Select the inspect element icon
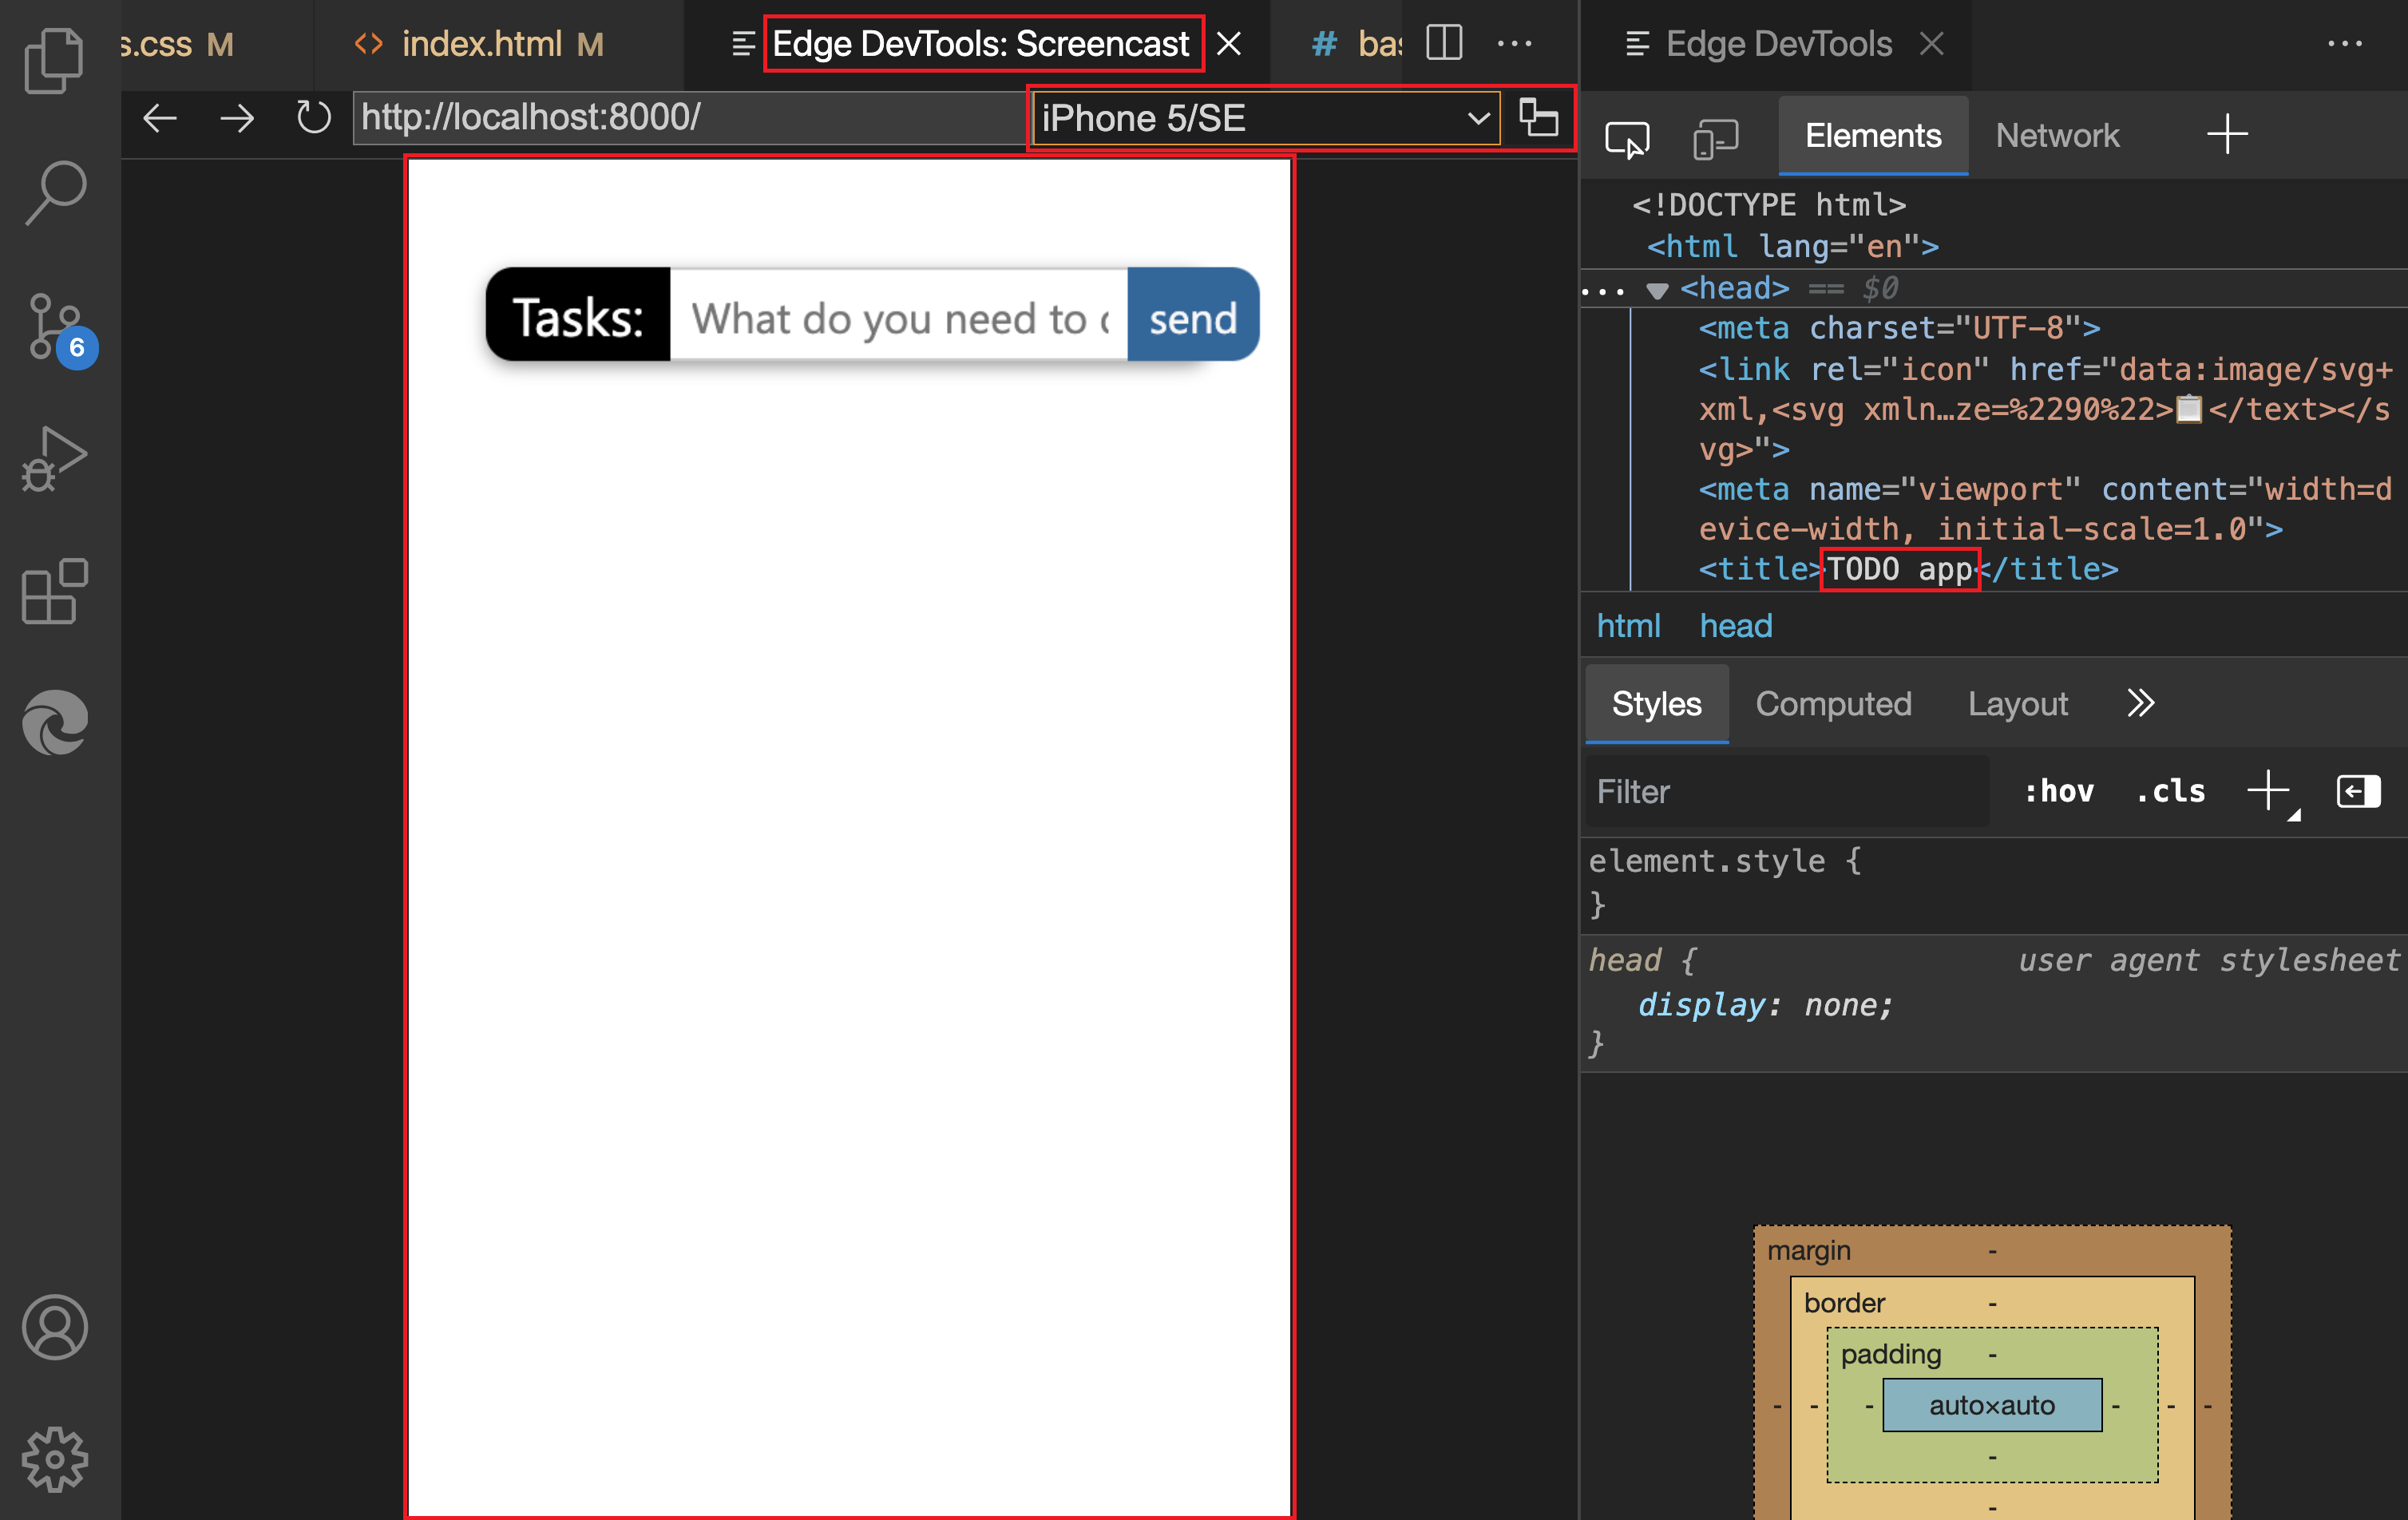The image size is (2408, 1520). click(1627, 135)
